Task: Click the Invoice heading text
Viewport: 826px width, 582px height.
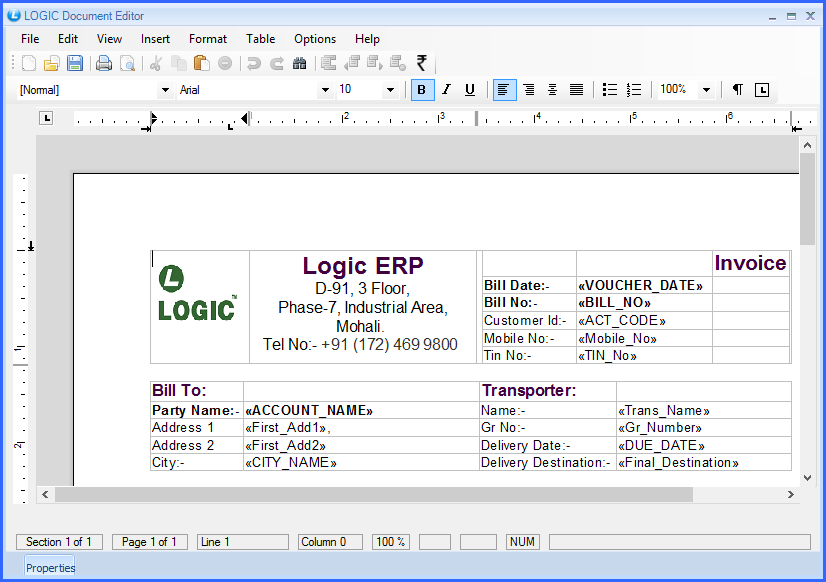Action: tap(750, 263)
